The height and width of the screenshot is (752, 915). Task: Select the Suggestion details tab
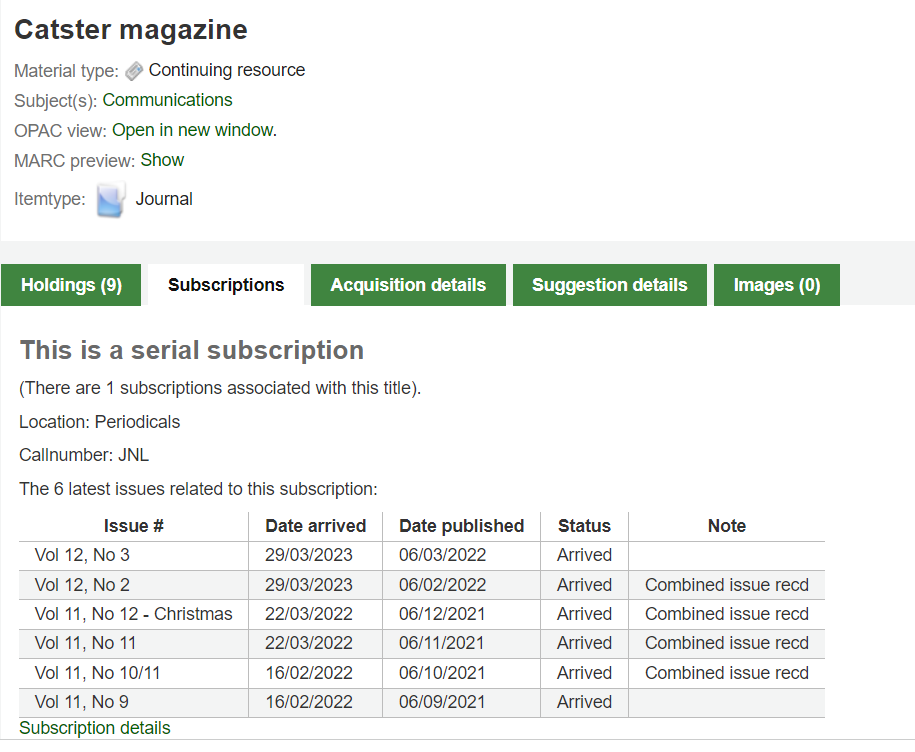pyautogui.click(x=609, y=284)
